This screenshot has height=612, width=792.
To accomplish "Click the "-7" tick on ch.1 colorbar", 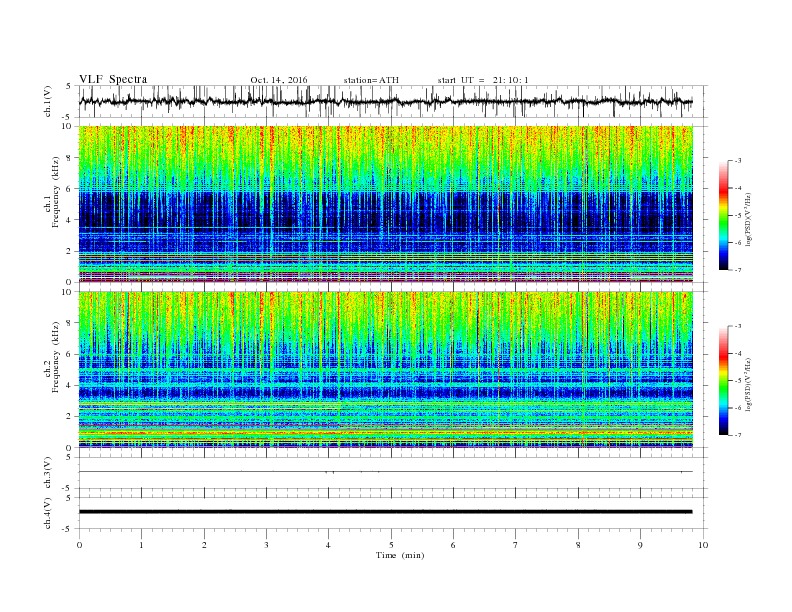I will [737, 270].
